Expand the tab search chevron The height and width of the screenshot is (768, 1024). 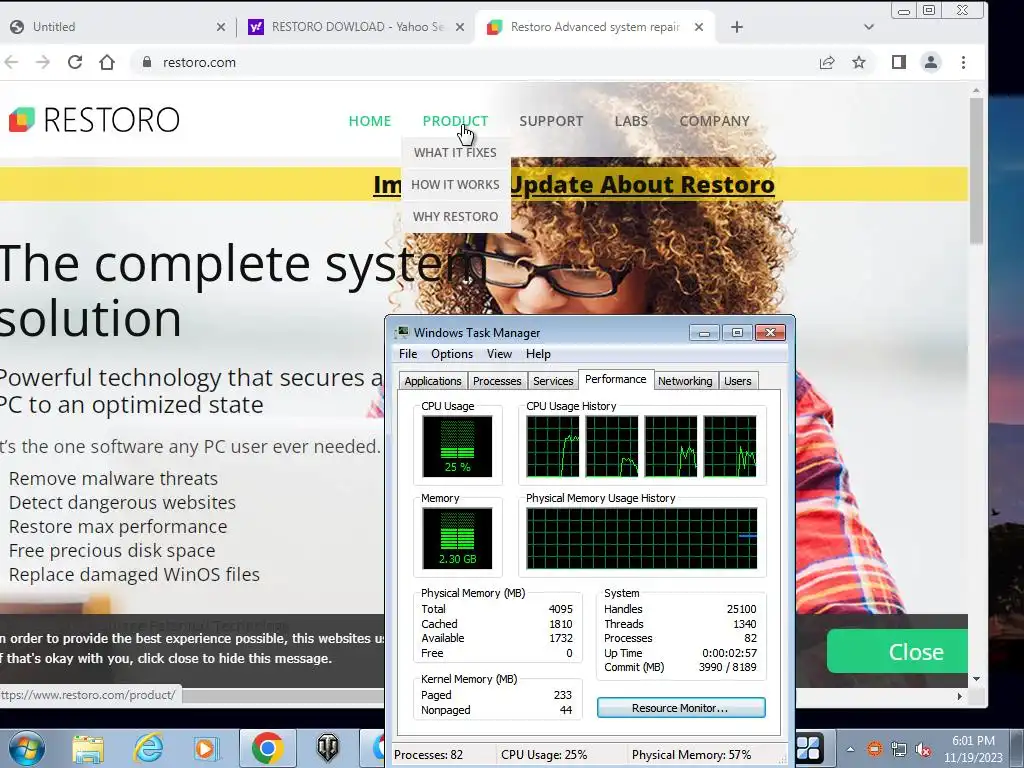click(x=869, y=27)
